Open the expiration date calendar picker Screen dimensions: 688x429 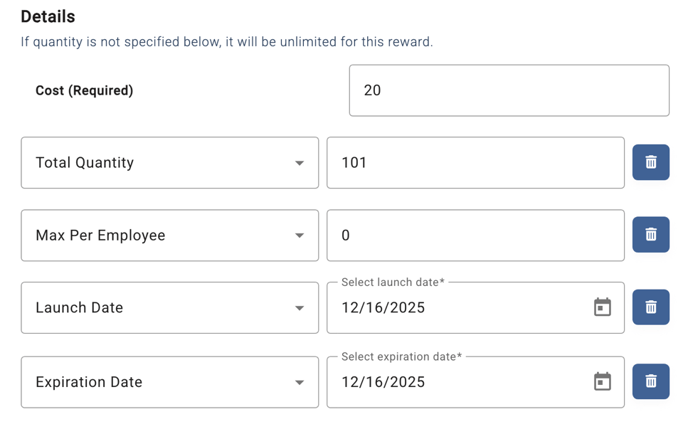coord(602,381)
